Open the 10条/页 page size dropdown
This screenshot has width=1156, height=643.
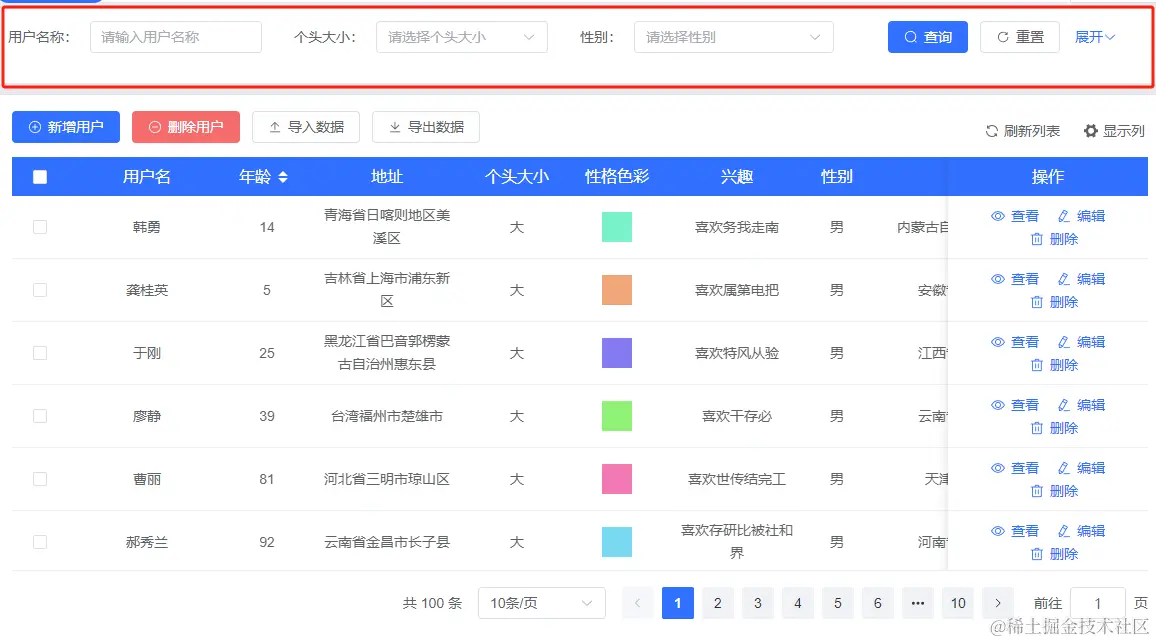click(x=542, y=603)
